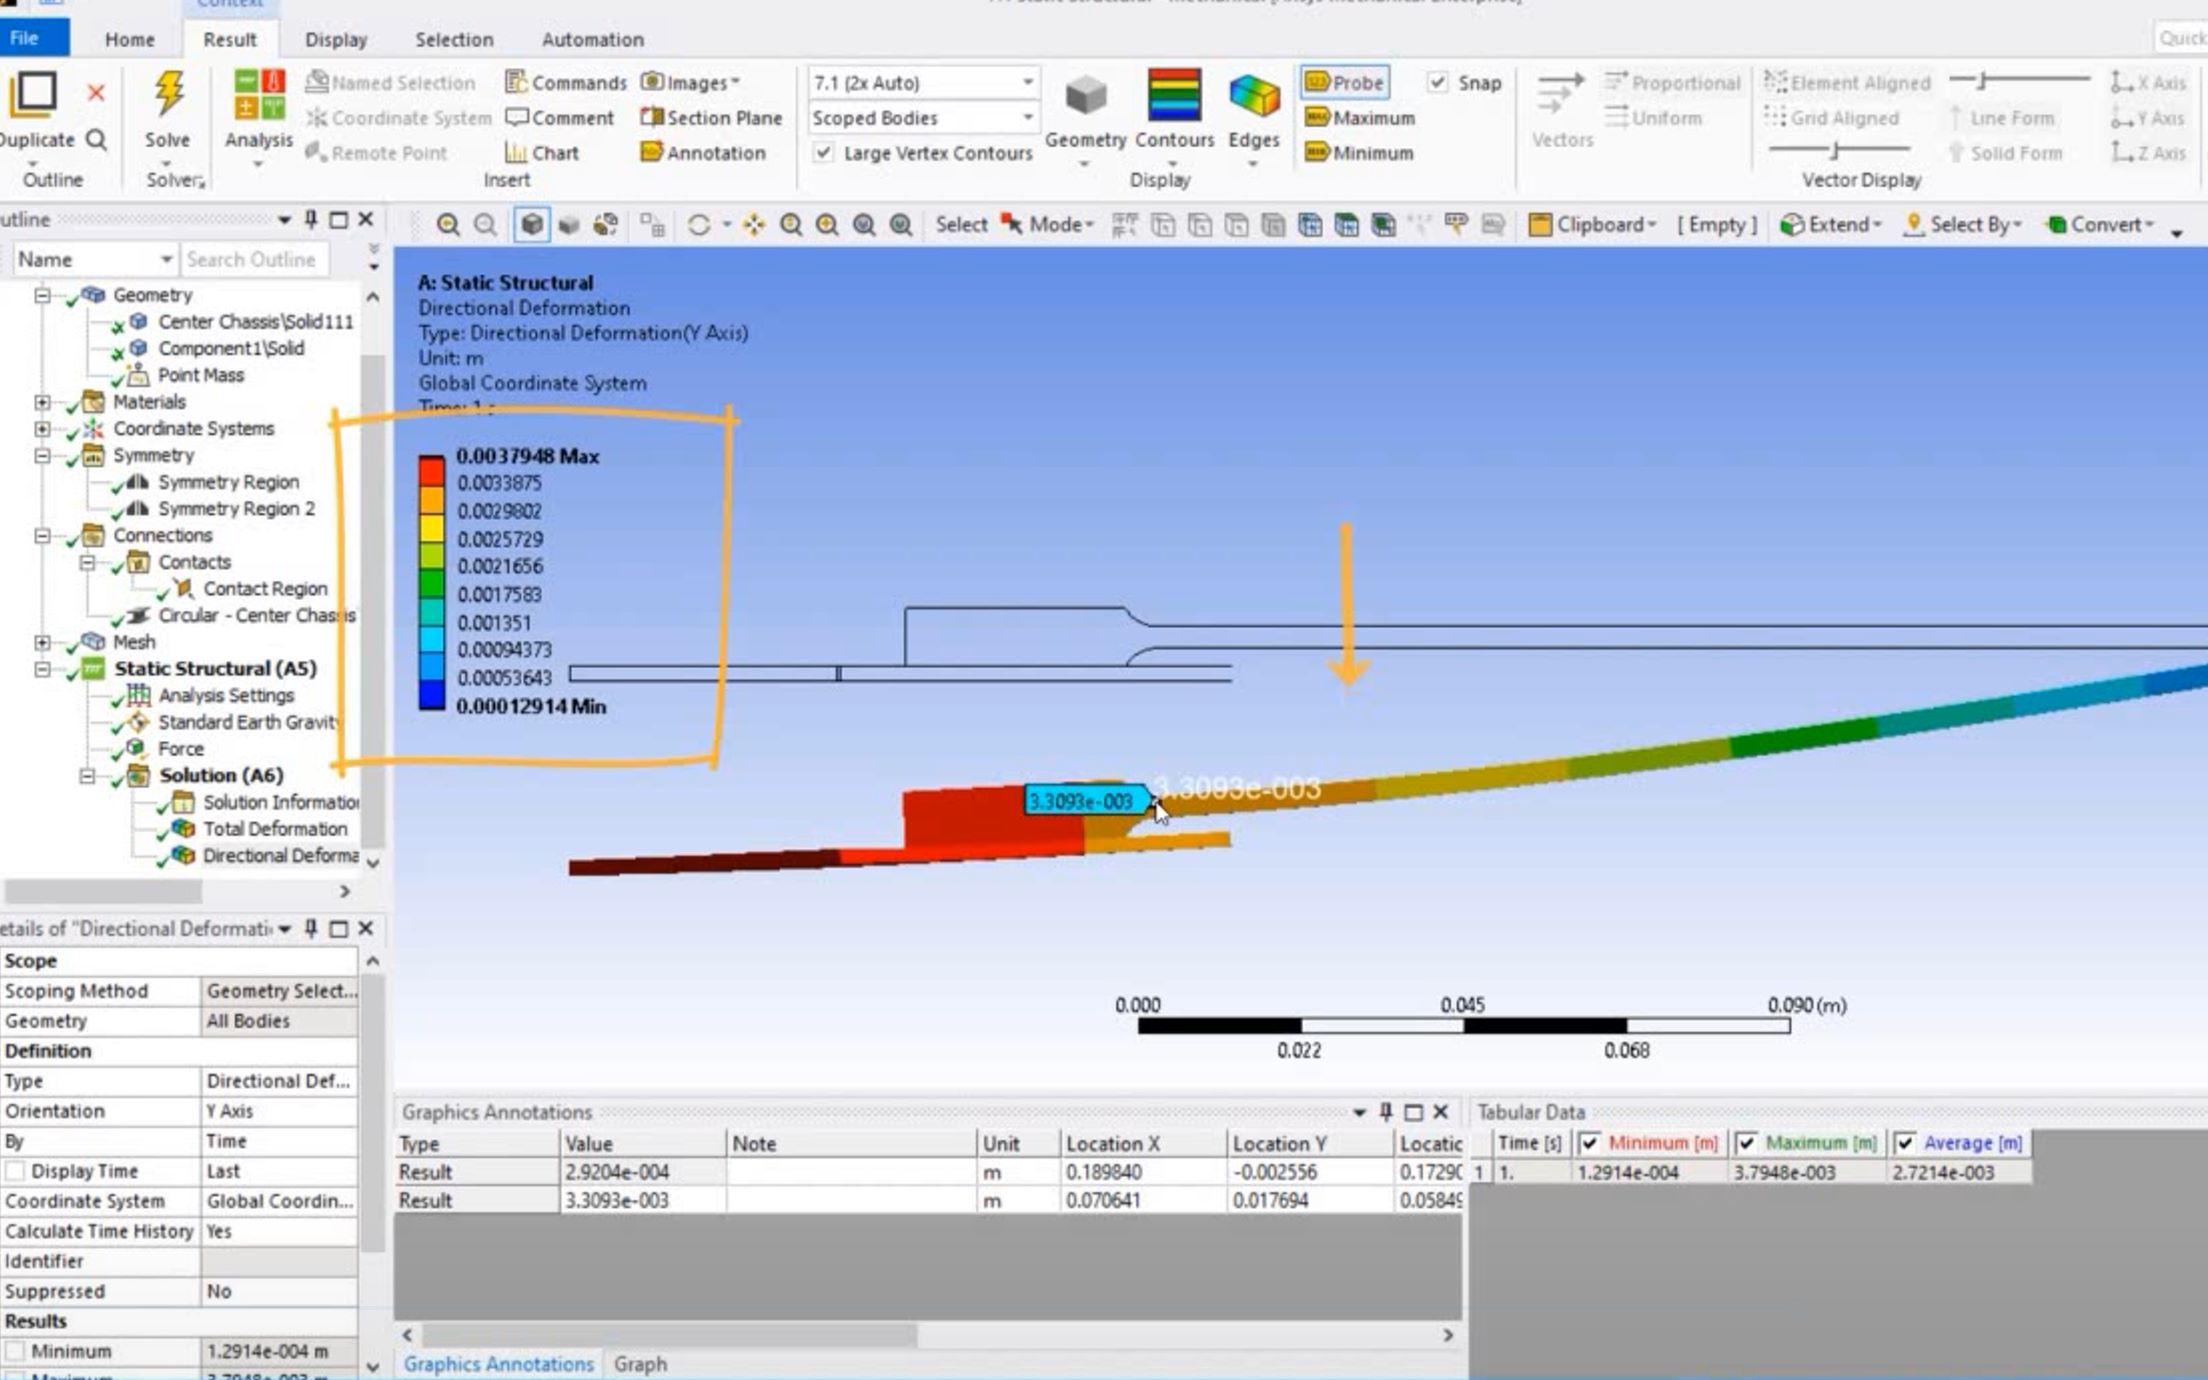Toggle the Minimum [m] column checkbox
The image size is (2208, 1380).
[1589, 1143]
